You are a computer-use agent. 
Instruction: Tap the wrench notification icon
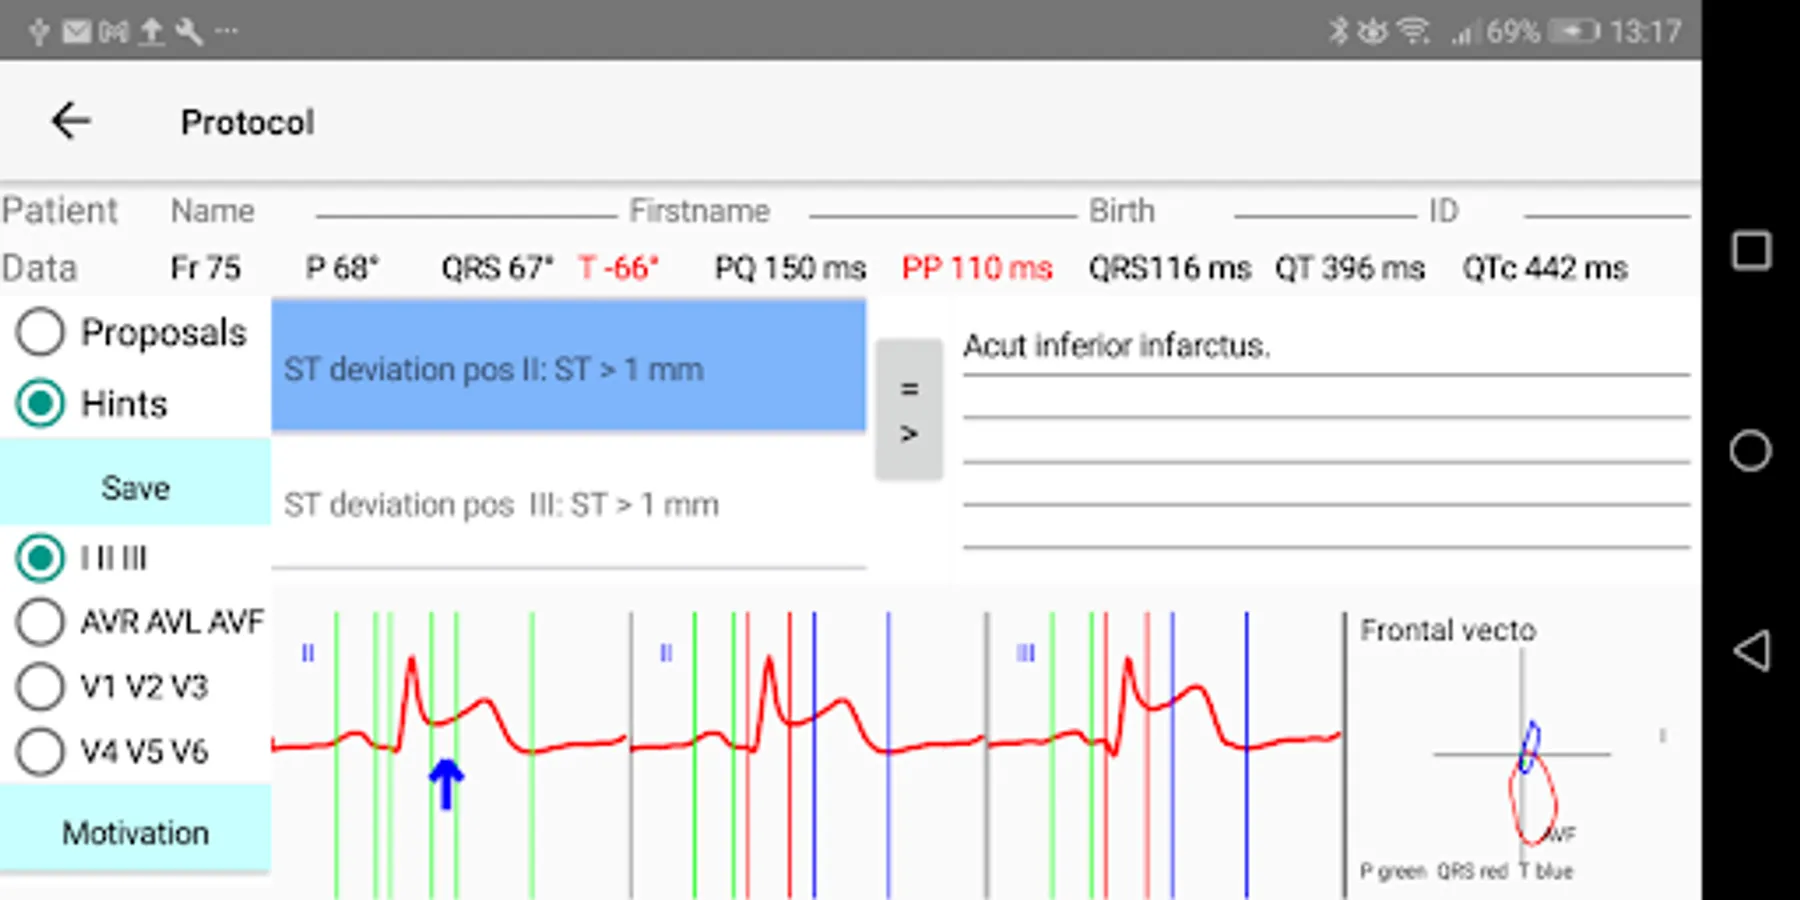(188, 31)
